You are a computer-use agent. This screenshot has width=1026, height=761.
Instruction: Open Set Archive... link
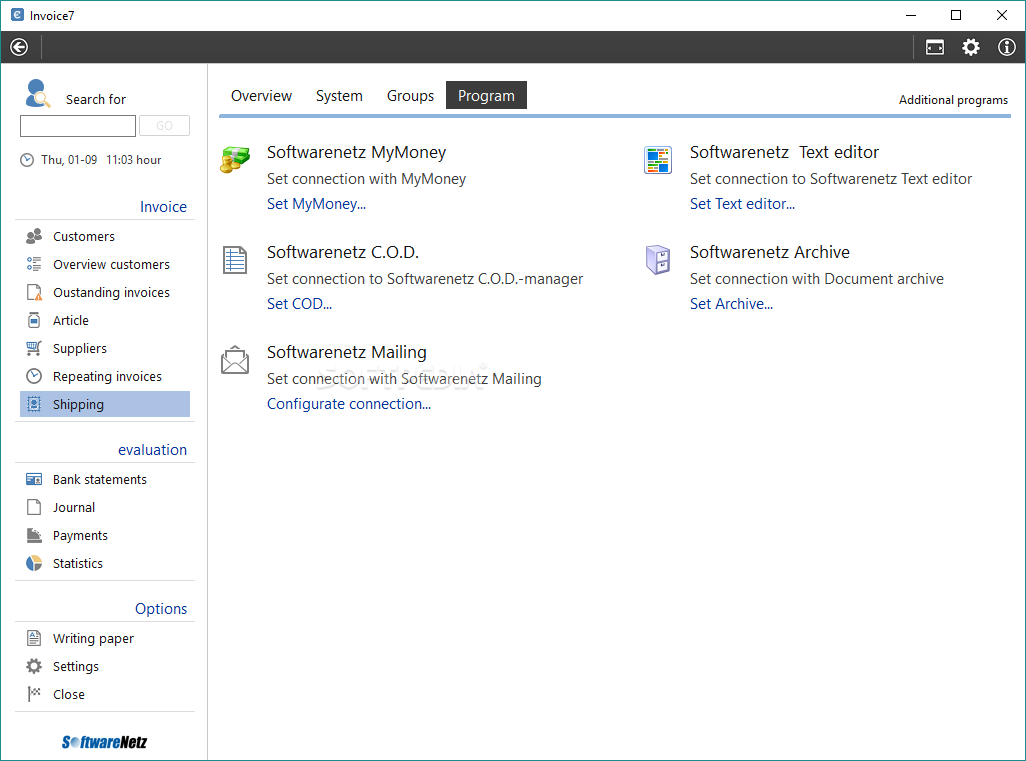pos(731,304)
